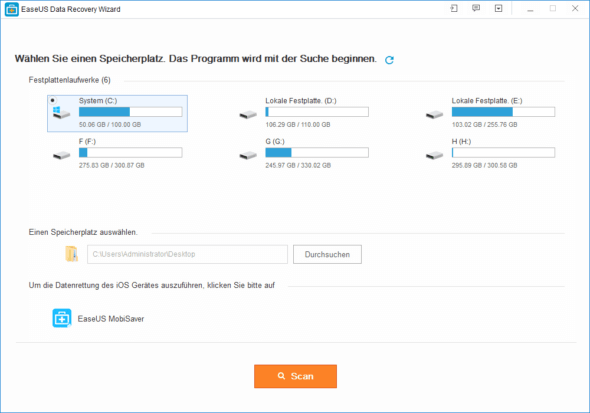Select the System (C:) drive radio button
This screenshot has height=413, width=590.
click(x=53, y=100)
